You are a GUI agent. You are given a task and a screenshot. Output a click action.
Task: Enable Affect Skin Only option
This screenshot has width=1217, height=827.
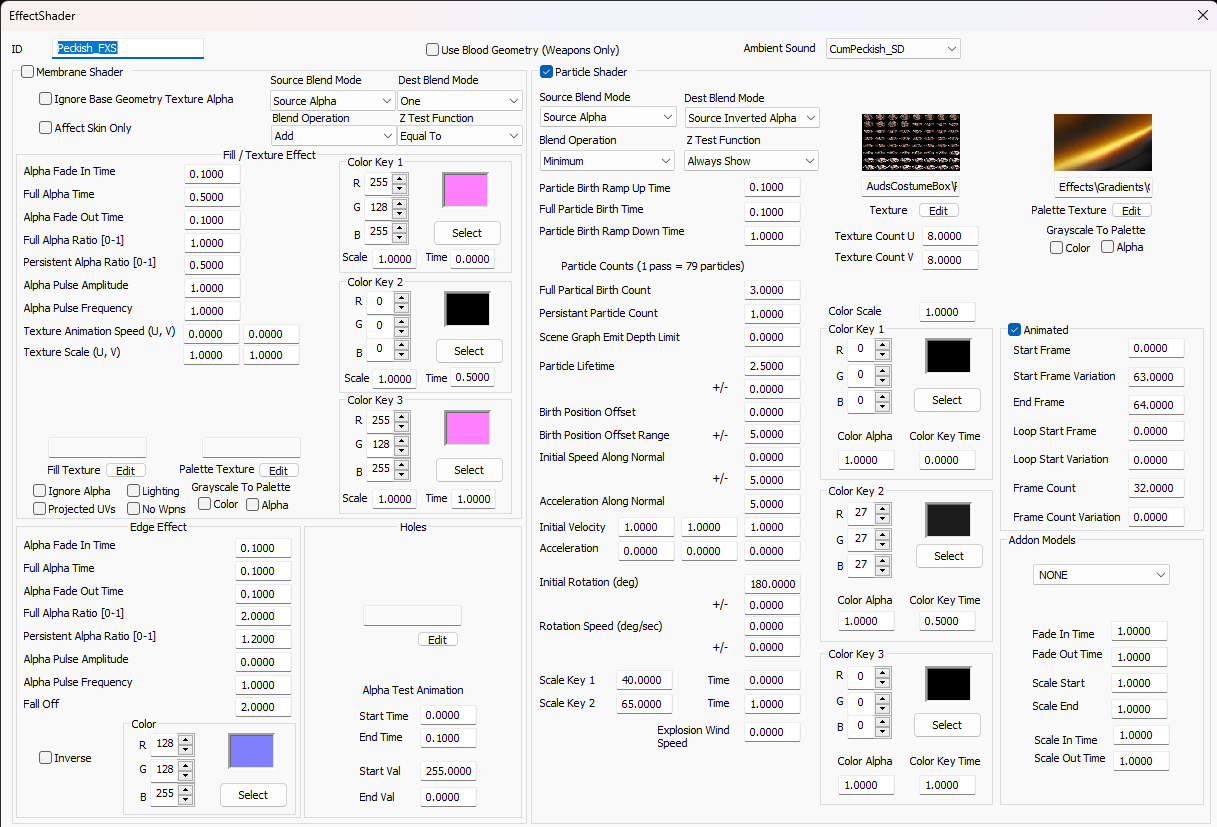coord(46,128)
